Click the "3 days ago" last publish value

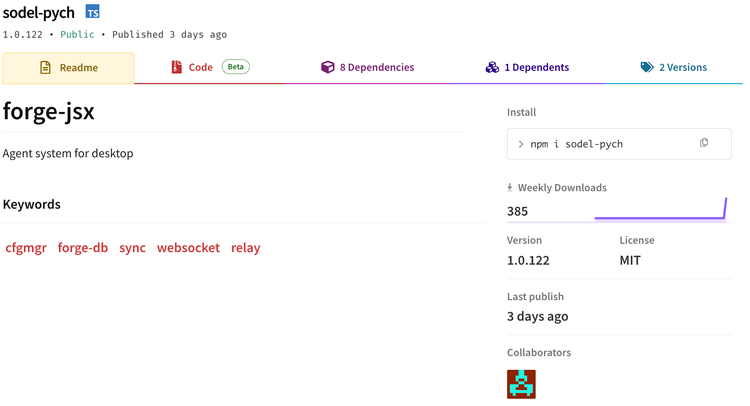tap(538, 317)
